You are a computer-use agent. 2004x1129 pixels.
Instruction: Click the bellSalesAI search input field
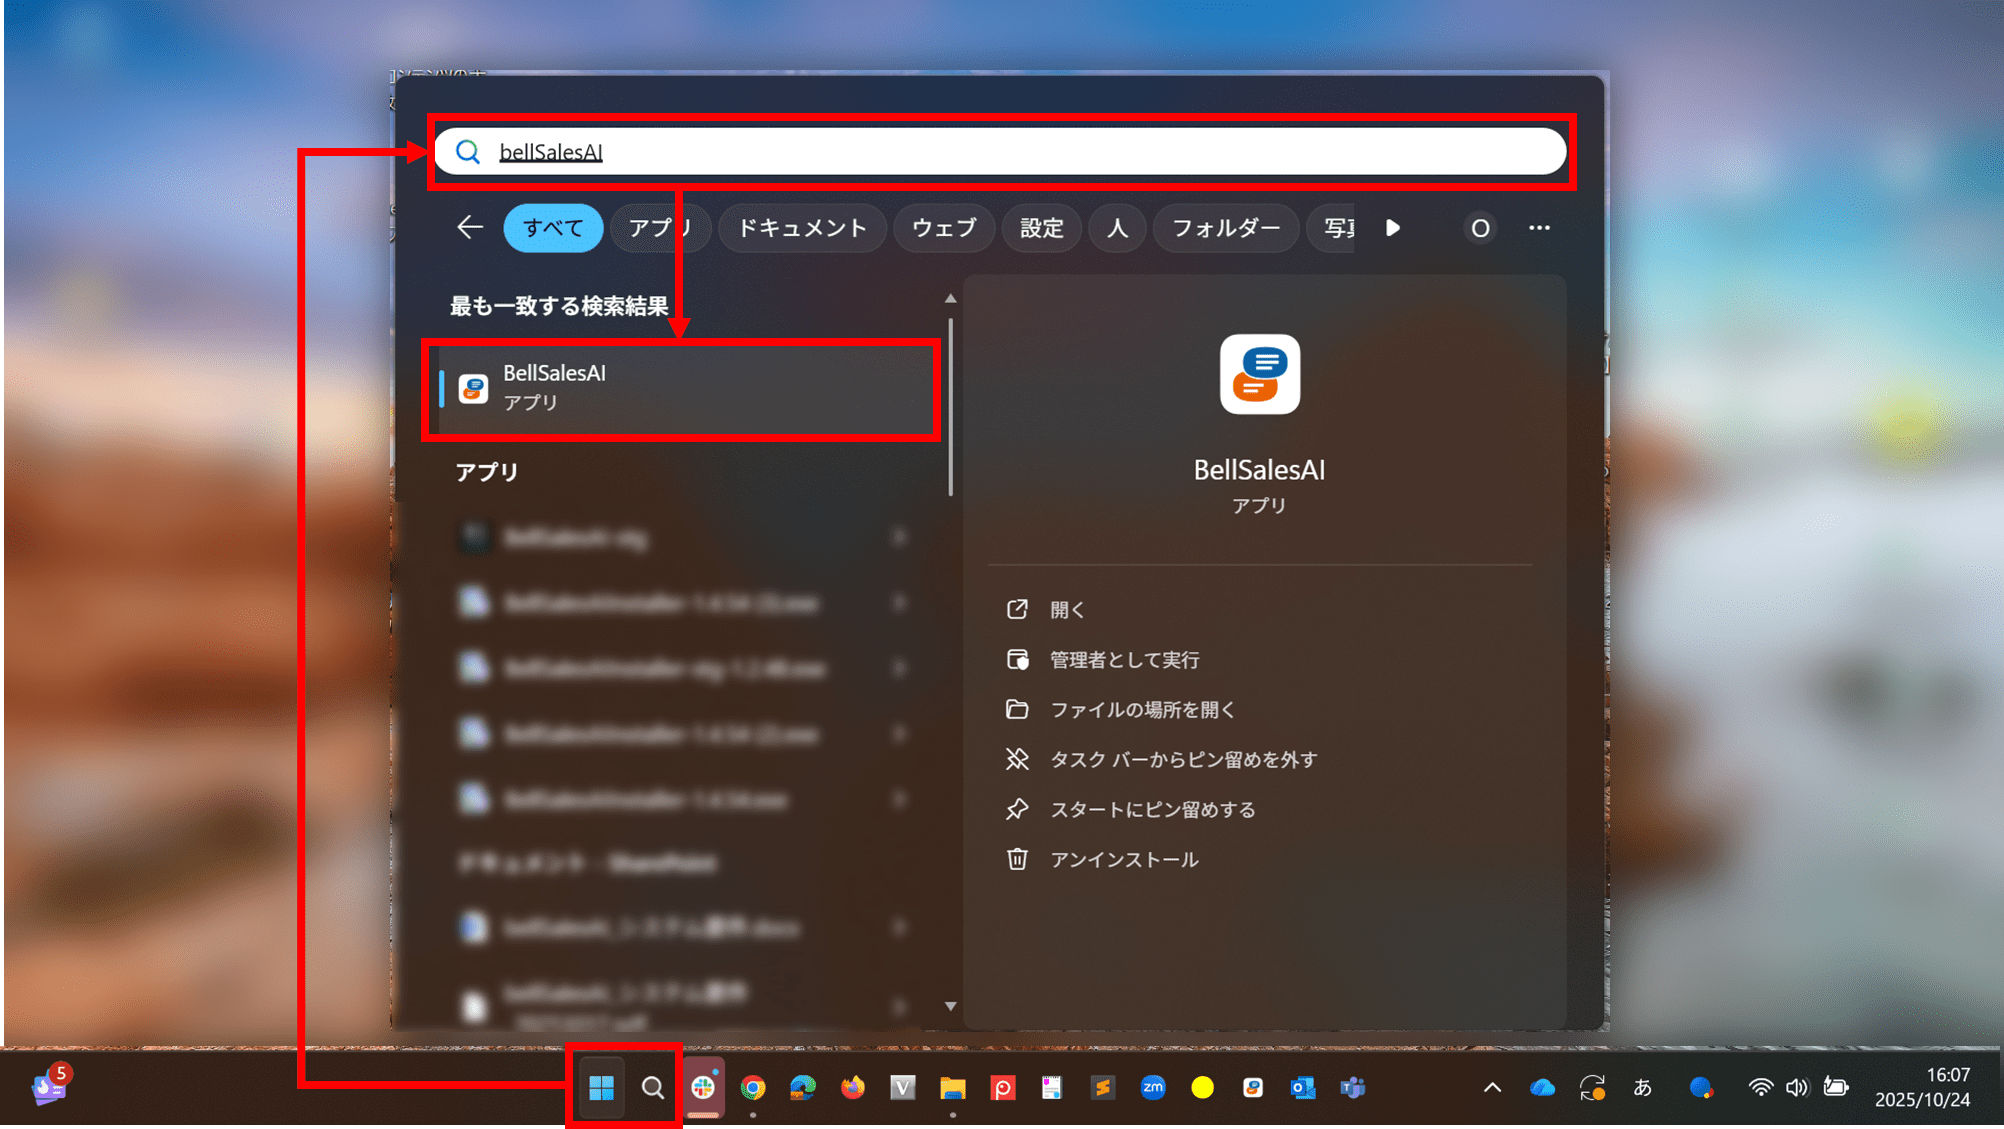1000,152
